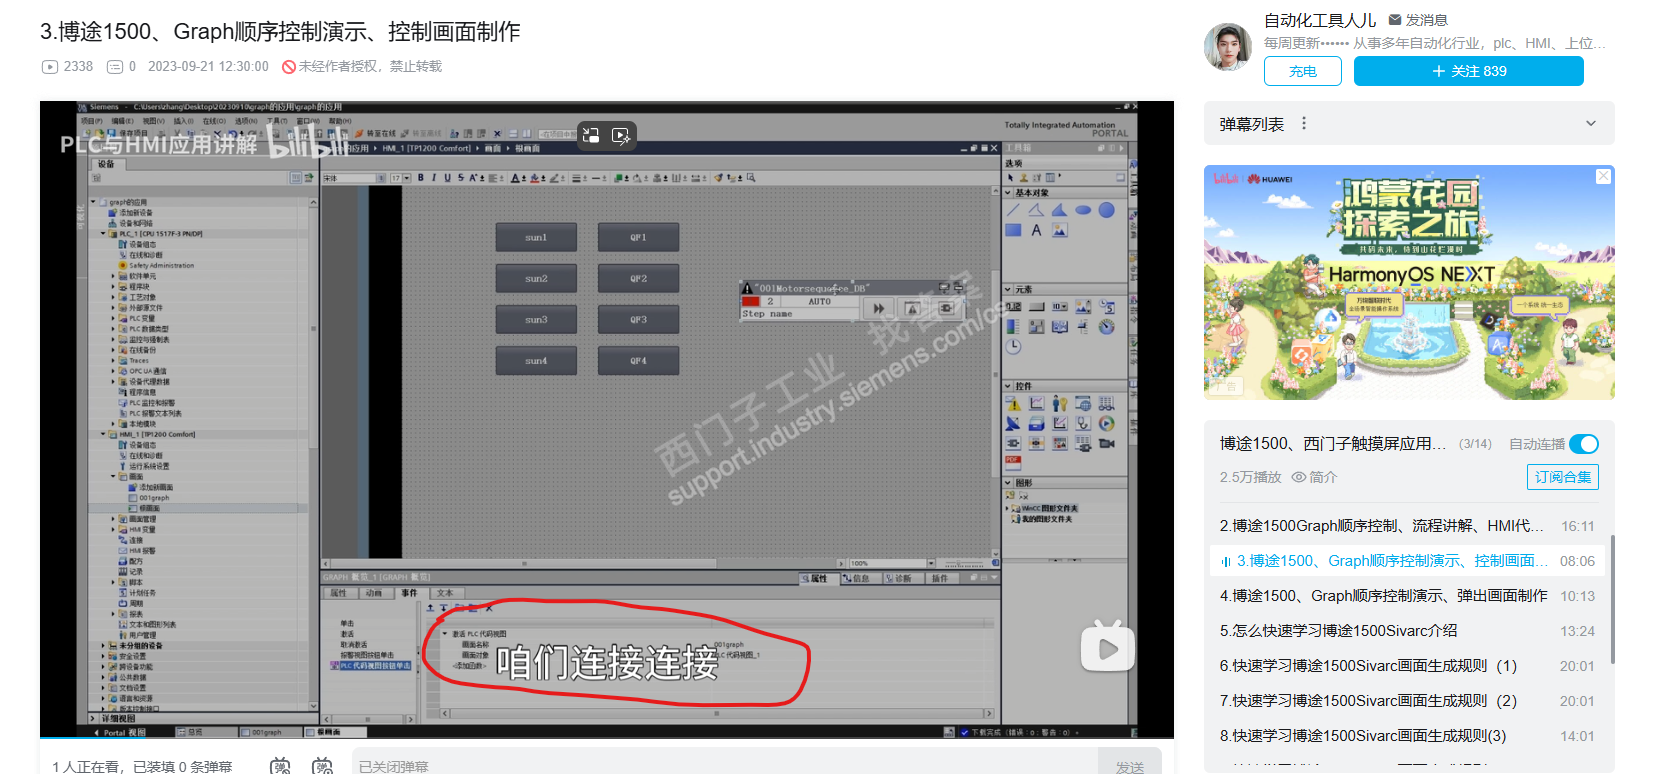Click the 发送 send danmaku button
Viewport: 1657px width, 774px height.
pos(1130,766)
